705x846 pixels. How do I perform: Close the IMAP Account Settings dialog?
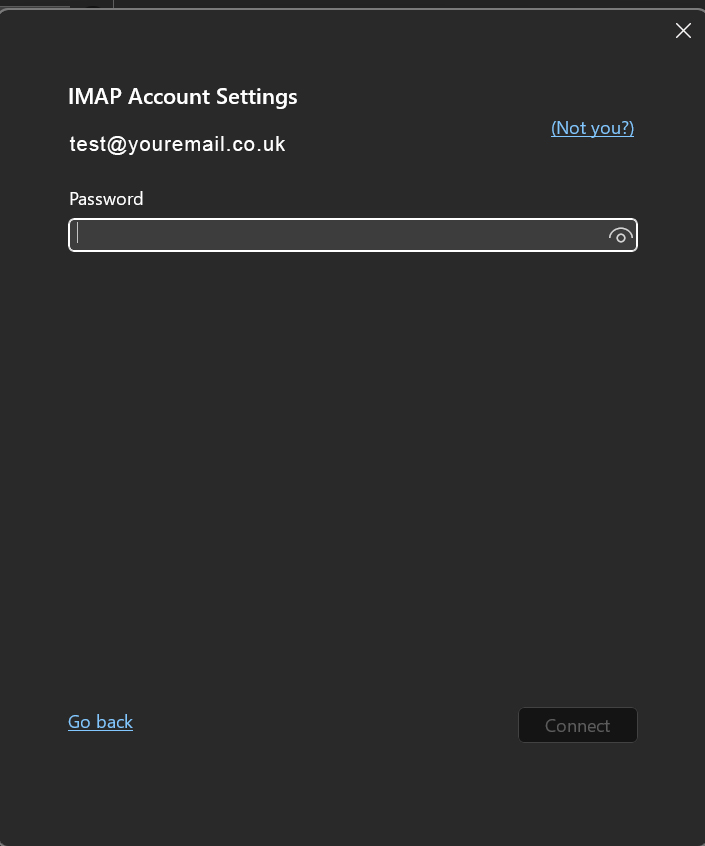(x=683, y=31)
